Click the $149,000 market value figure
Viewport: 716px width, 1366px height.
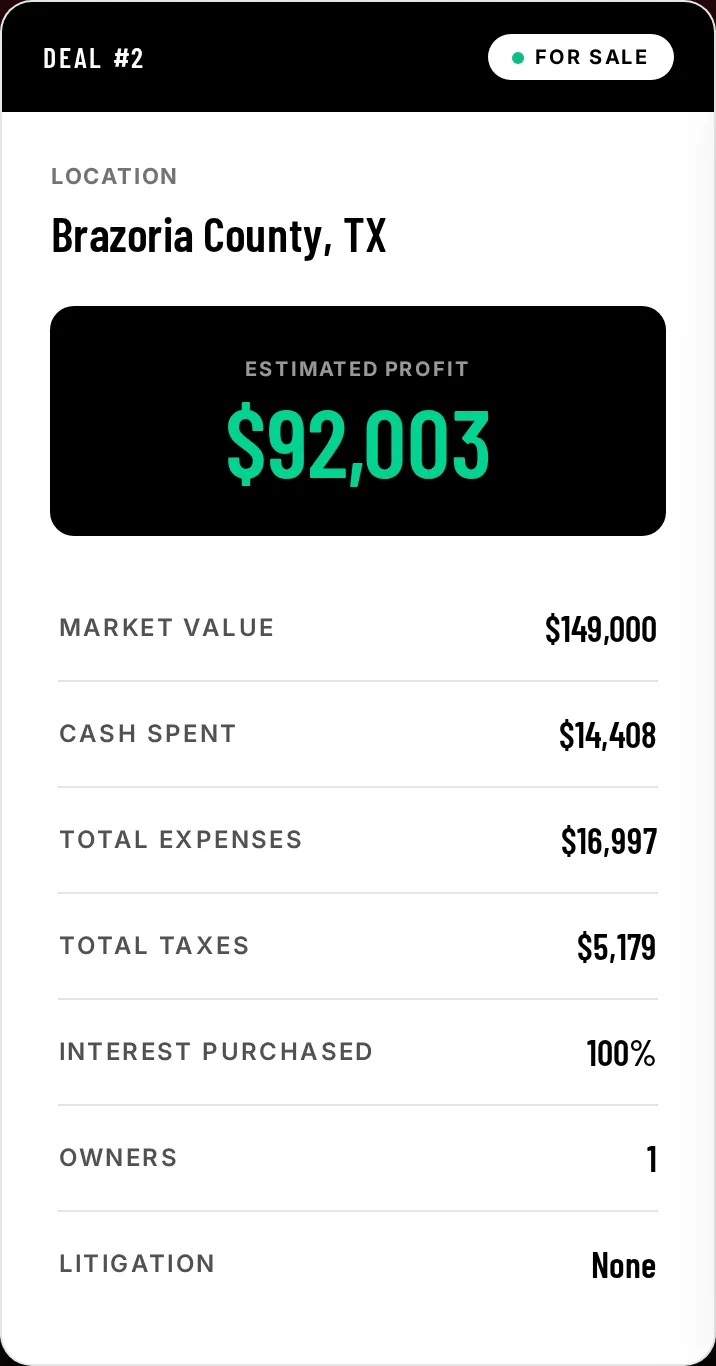(601, 629)
